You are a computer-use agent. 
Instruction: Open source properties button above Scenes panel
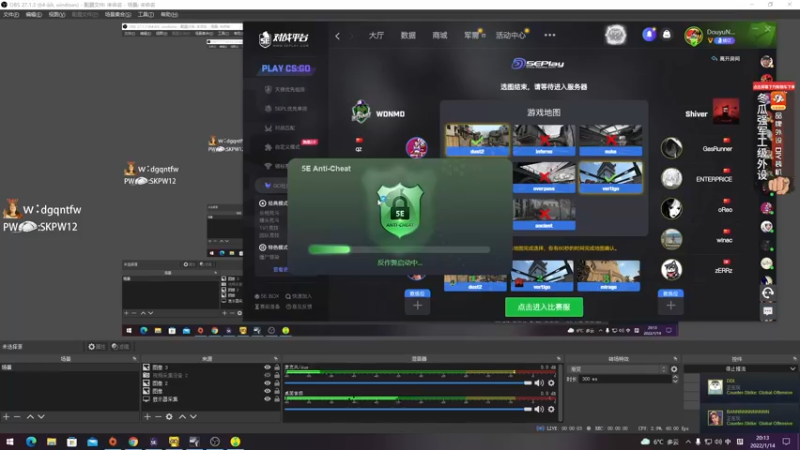pyautogui.click(x=96, y=347)
